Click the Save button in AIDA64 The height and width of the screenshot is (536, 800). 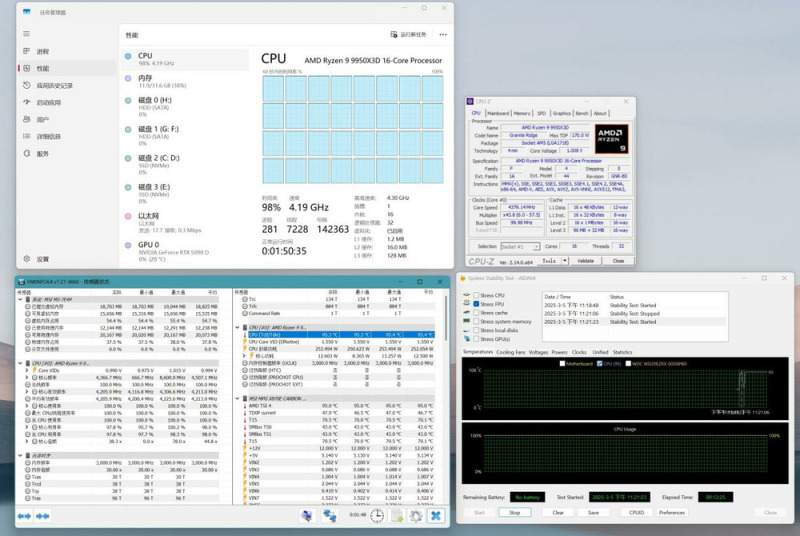[593, 512]
